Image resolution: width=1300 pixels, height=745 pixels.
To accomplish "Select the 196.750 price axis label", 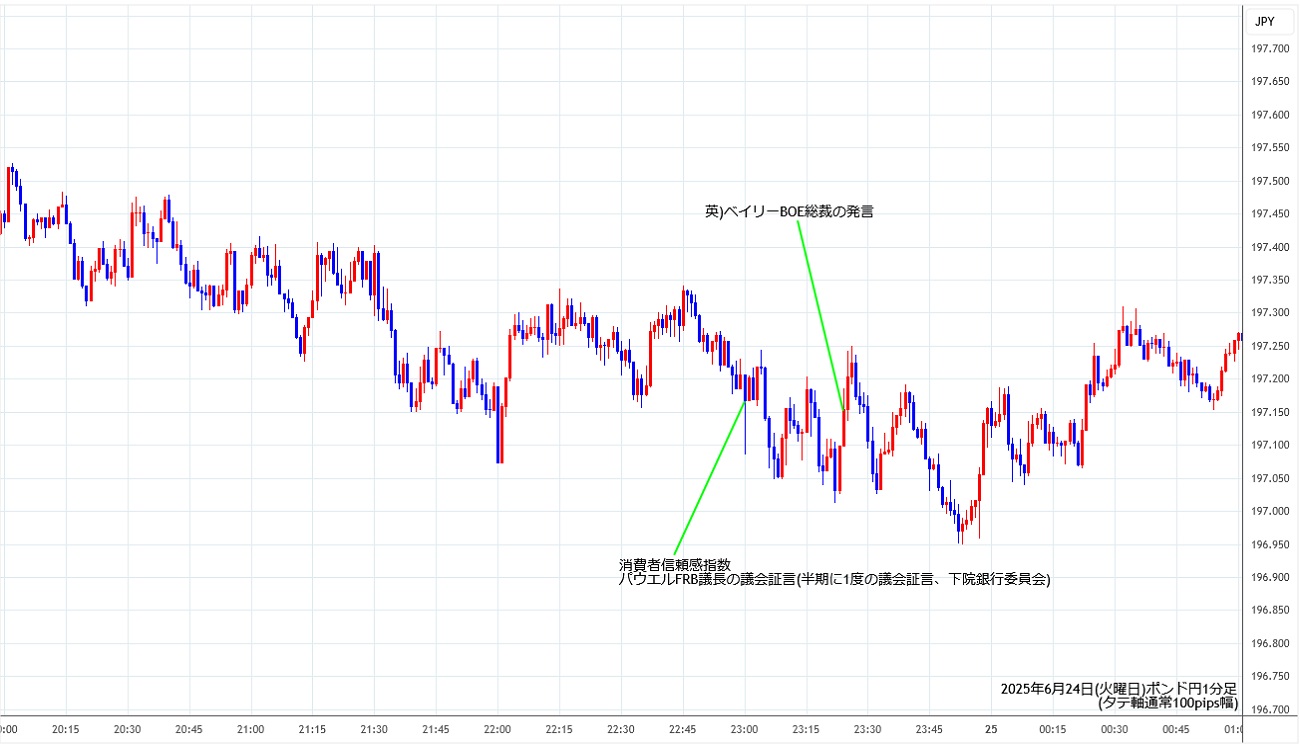I will pos(1270,676).
